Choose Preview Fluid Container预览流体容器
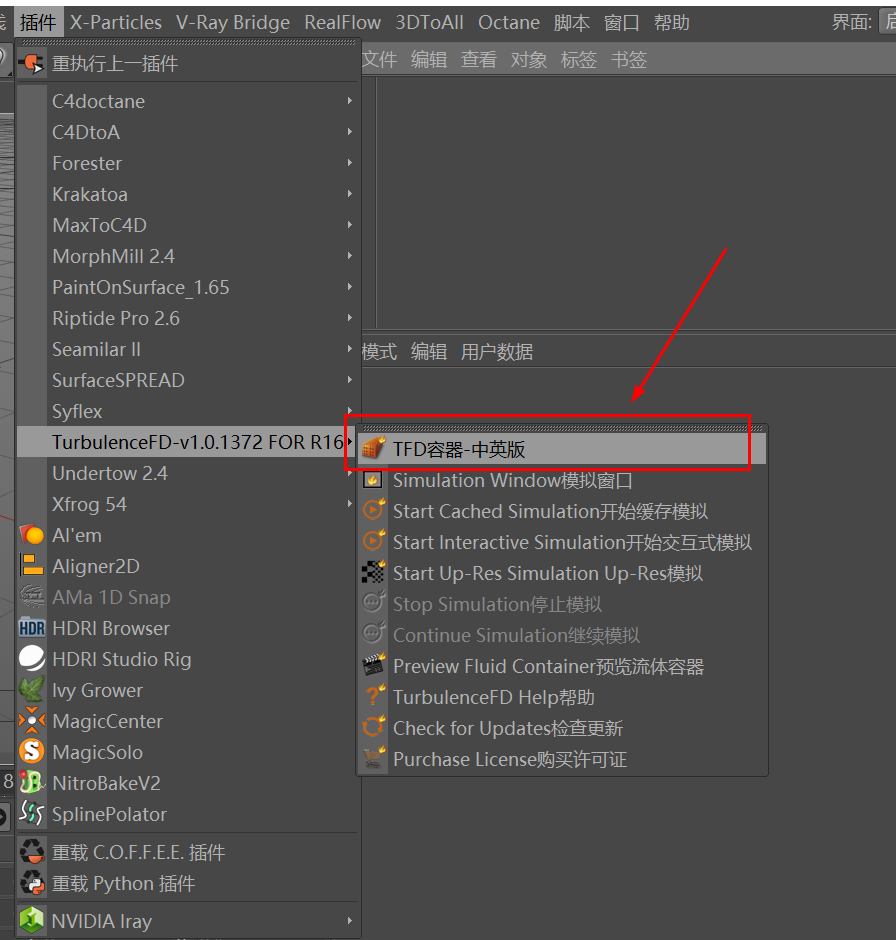The height and width of the screenshot is (940, 896). coord(562,665)
